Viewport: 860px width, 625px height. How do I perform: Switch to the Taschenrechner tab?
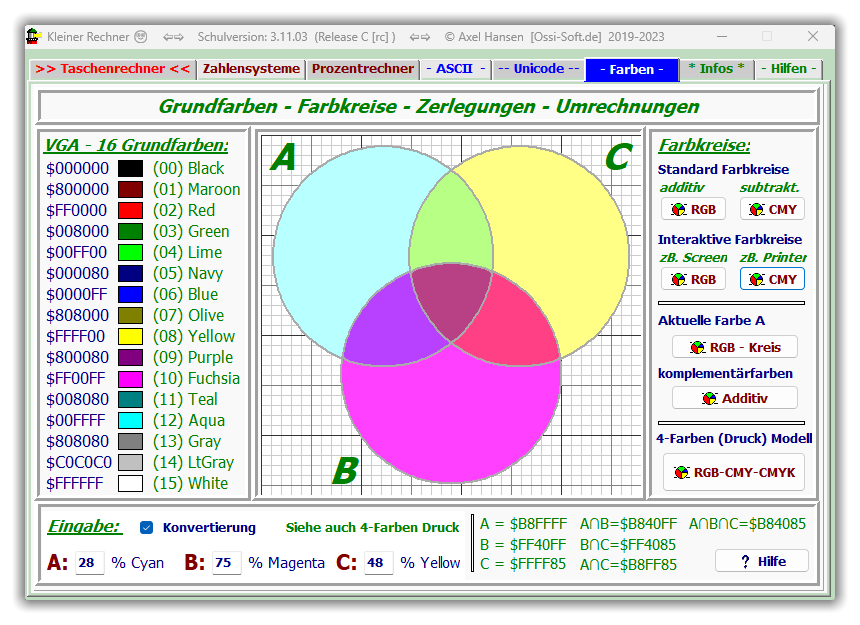pos(111,69)
